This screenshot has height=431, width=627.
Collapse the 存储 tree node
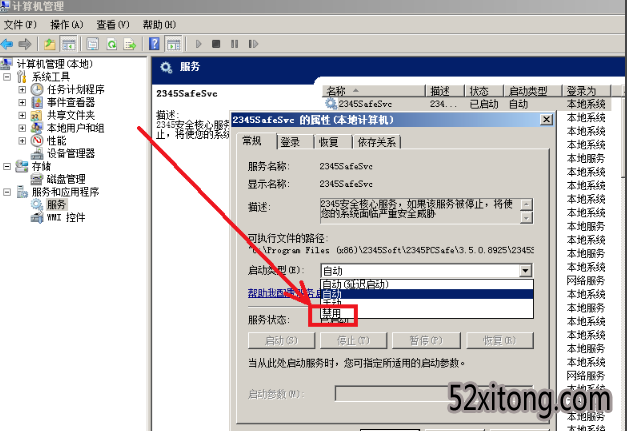click(x=7, y=166)
